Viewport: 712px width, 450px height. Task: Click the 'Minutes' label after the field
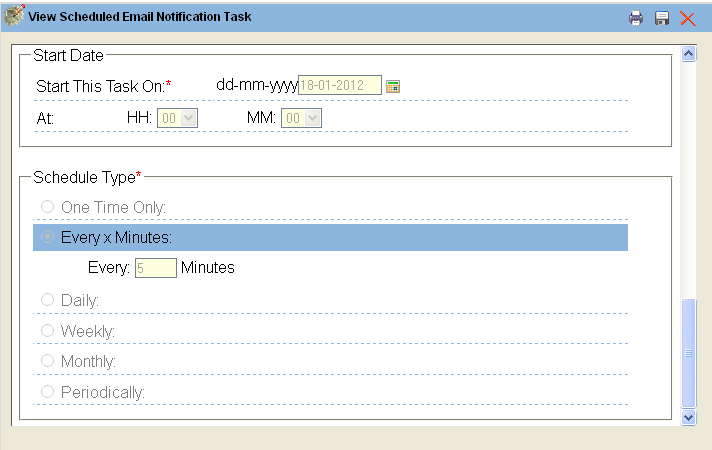pos(208,267)
